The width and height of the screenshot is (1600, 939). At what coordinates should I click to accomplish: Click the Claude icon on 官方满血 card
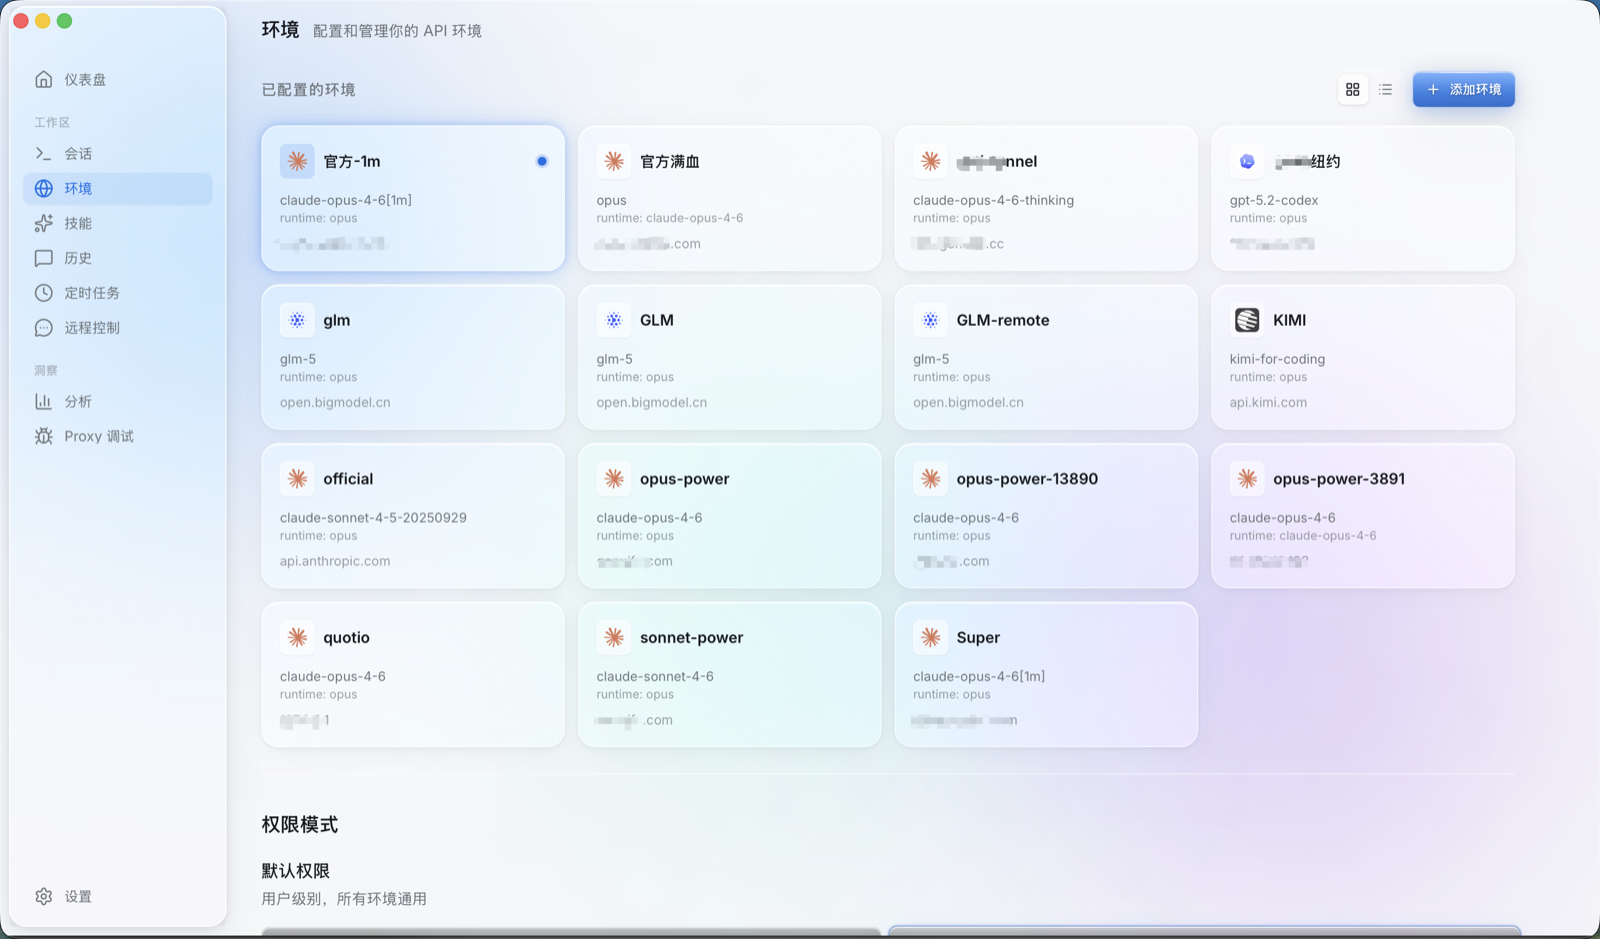[x=614, y=161]
